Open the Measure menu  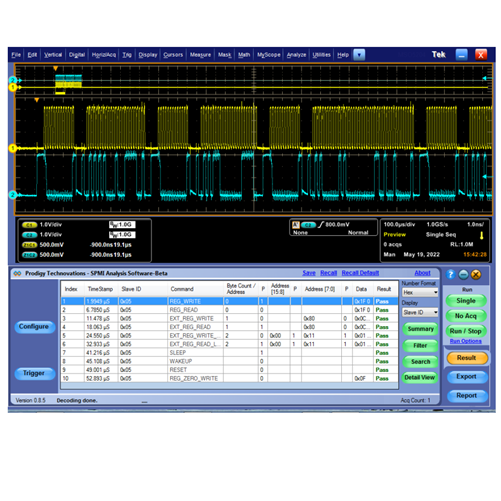tap(200, 55)
